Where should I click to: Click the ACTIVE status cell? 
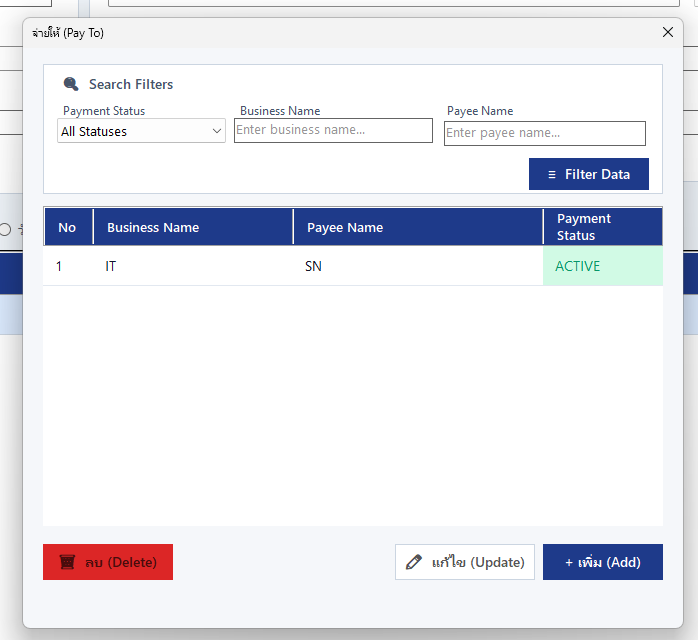(603, 266)
